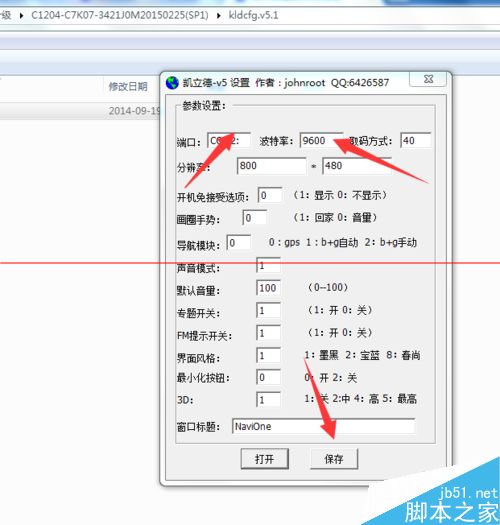
Task: Click the 开机免接受选项 value field
Action: pos(270,195)
